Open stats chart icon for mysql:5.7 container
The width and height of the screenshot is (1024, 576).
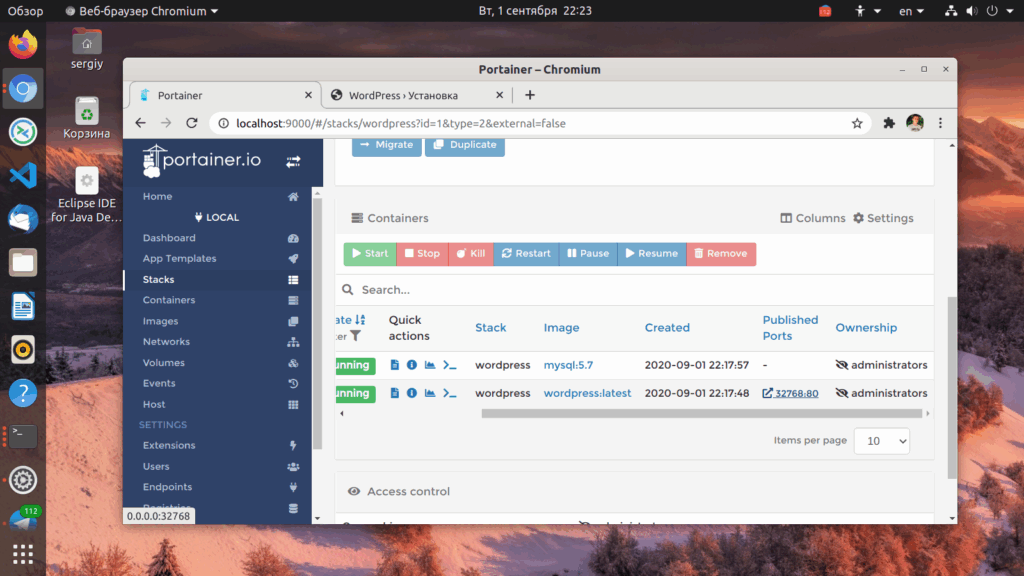(430, 365)
